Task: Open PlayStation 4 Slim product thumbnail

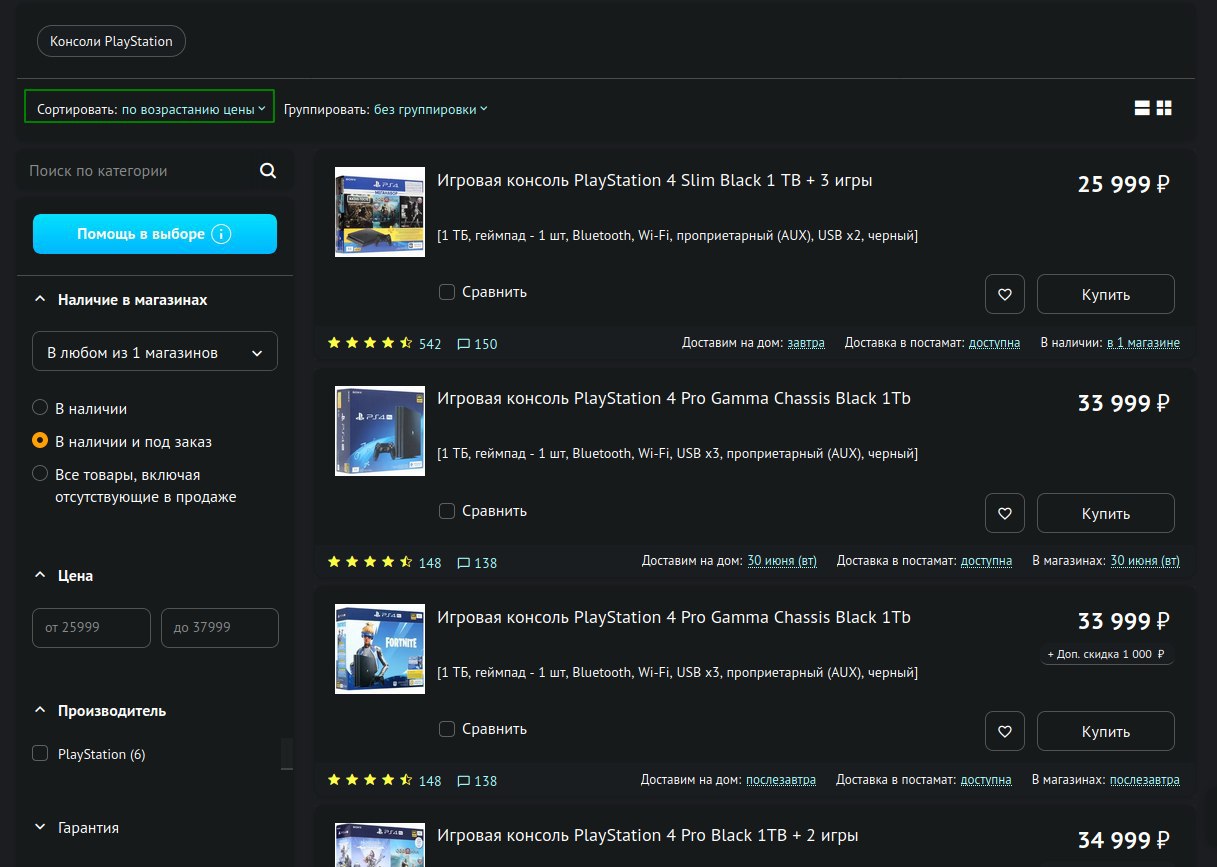Action: point(380,212)
